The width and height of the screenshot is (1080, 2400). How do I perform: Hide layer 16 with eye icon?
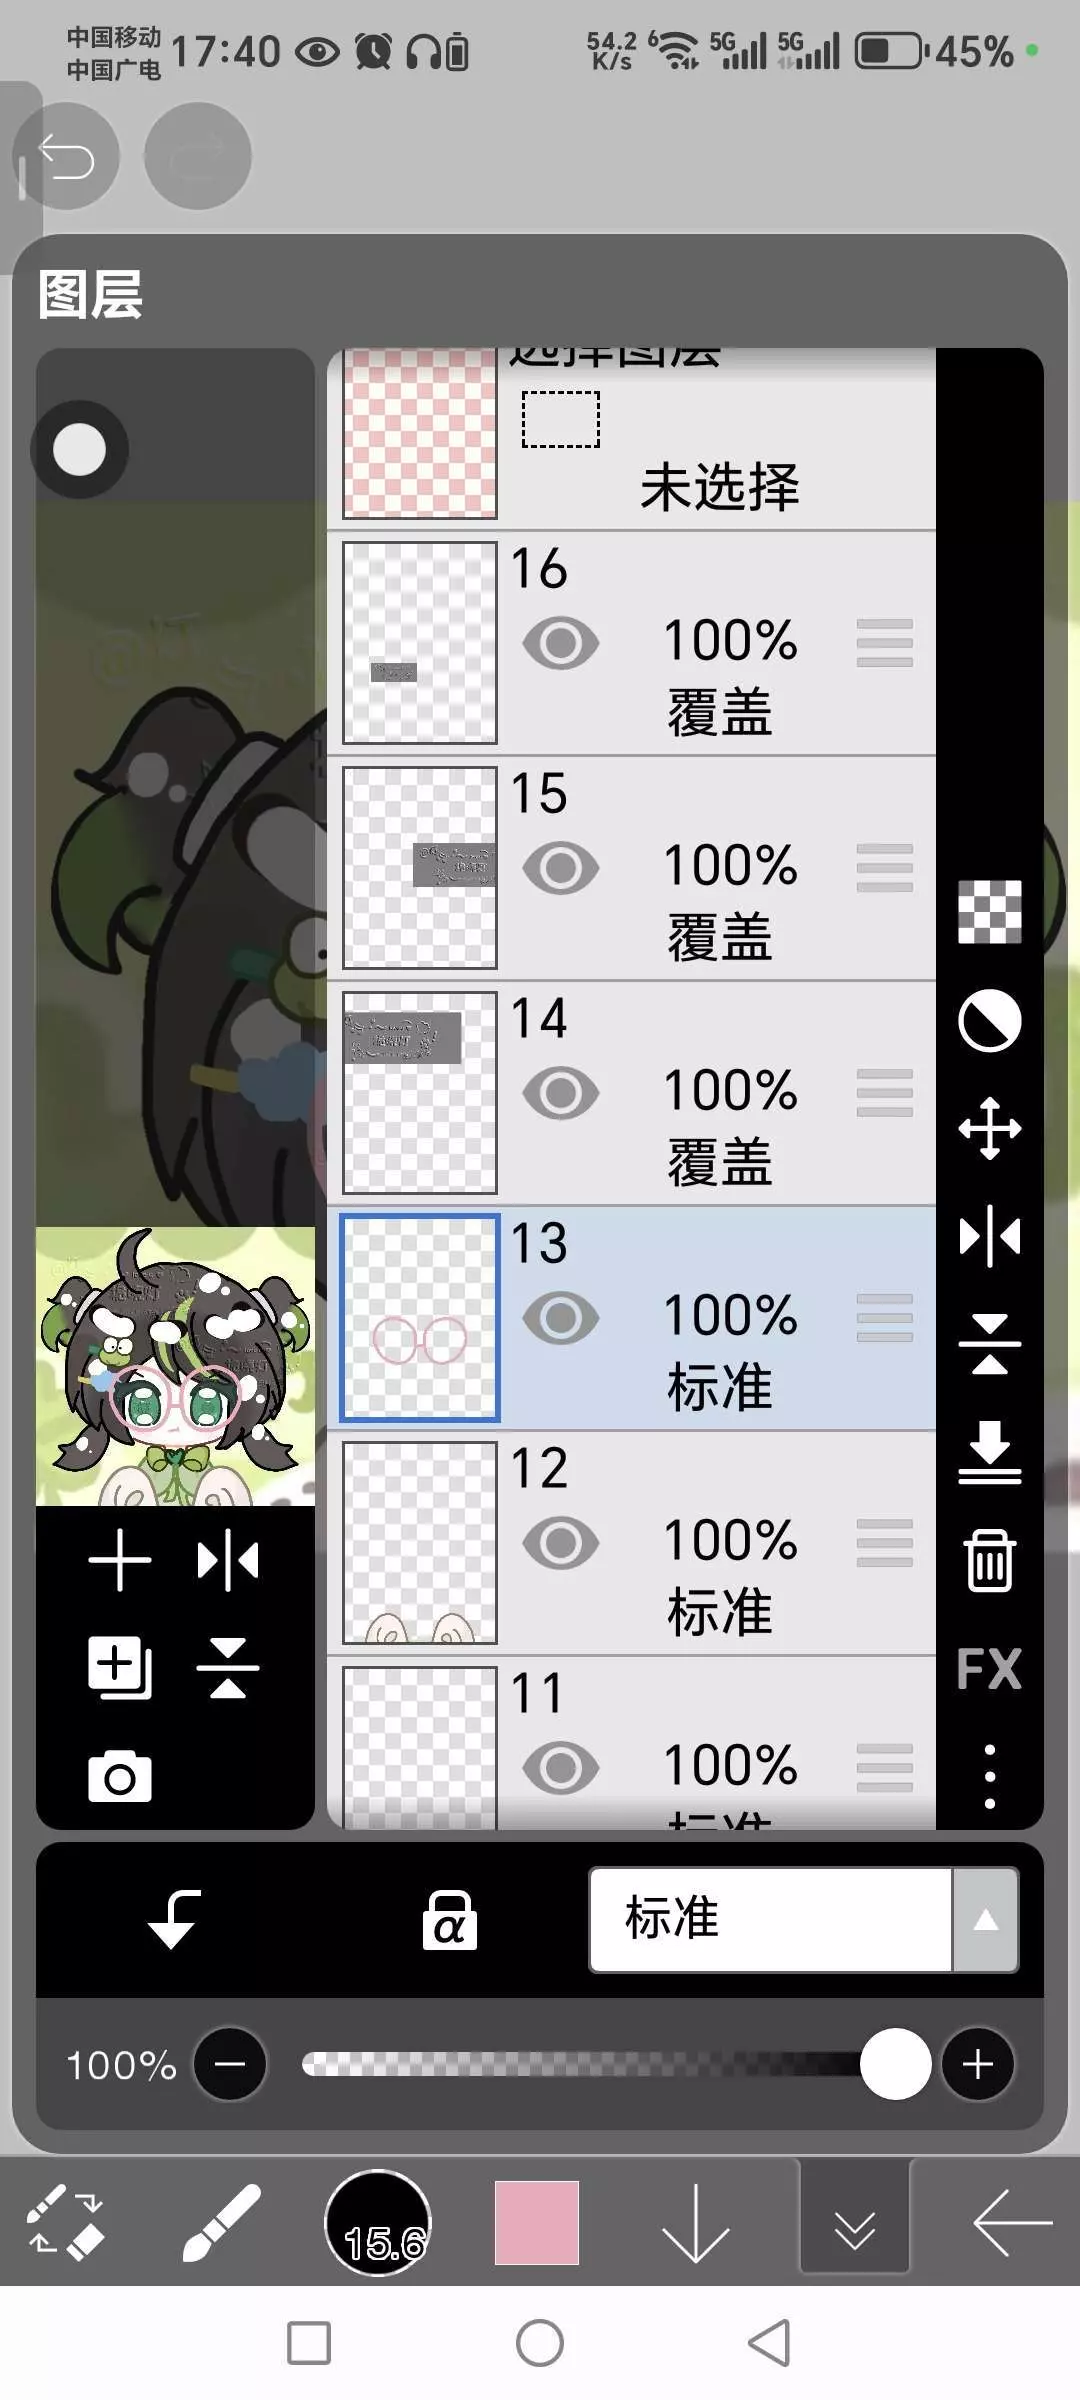coord(561,643)
